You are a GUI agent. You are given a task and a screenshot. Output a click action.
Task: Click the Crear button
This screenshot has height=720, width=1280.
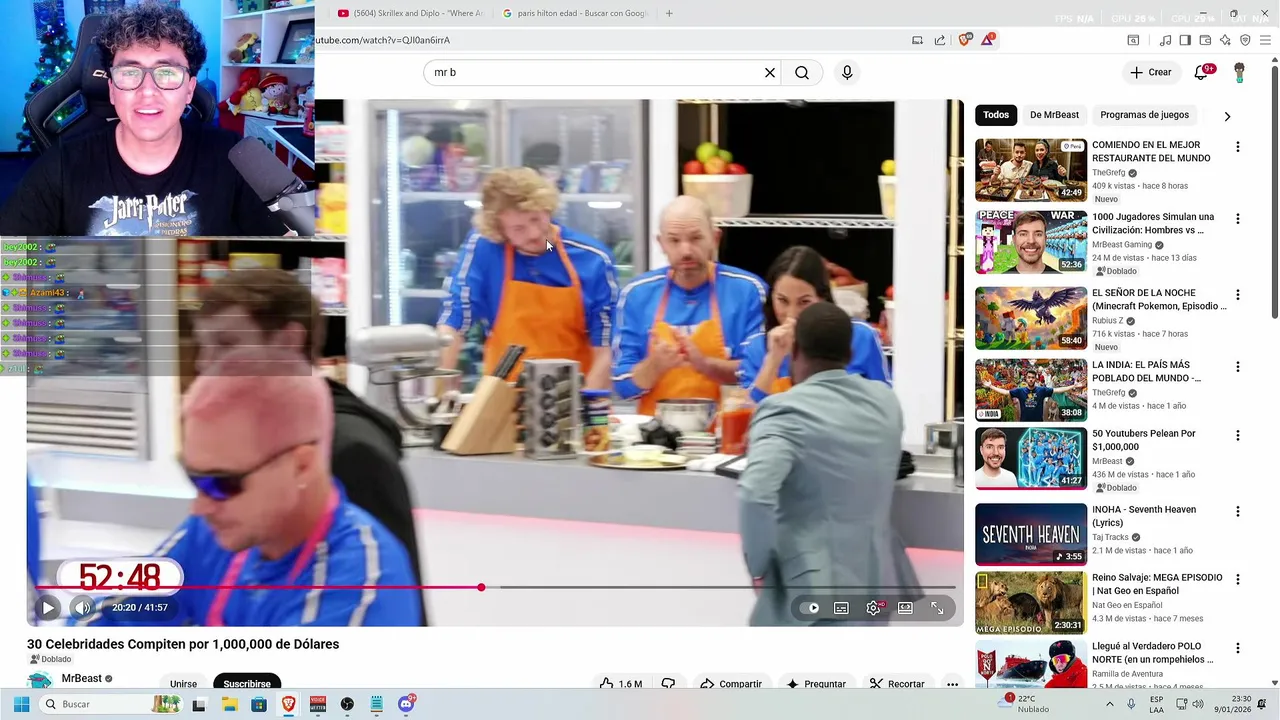coord(1150,72)
